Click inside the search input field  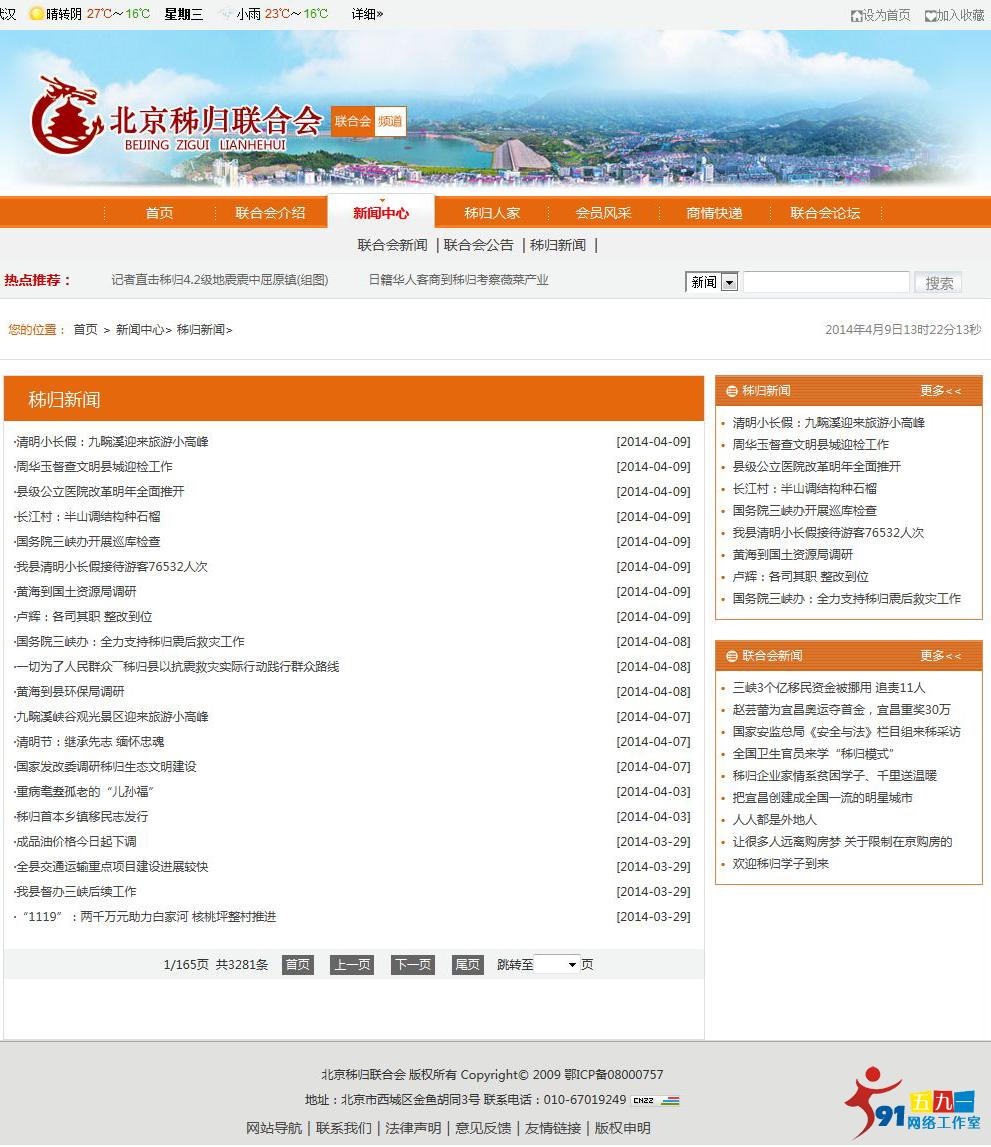[x=825, y=282]
